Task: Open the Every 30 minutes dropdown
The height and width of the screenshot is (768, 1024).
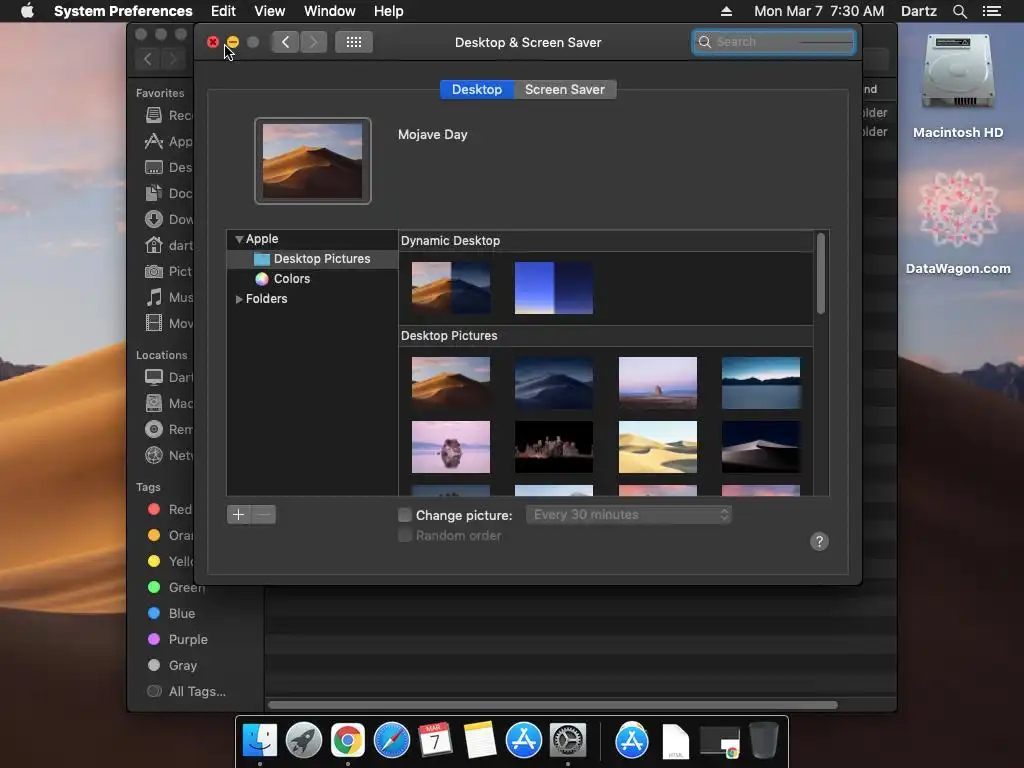Action: (628, 515)
